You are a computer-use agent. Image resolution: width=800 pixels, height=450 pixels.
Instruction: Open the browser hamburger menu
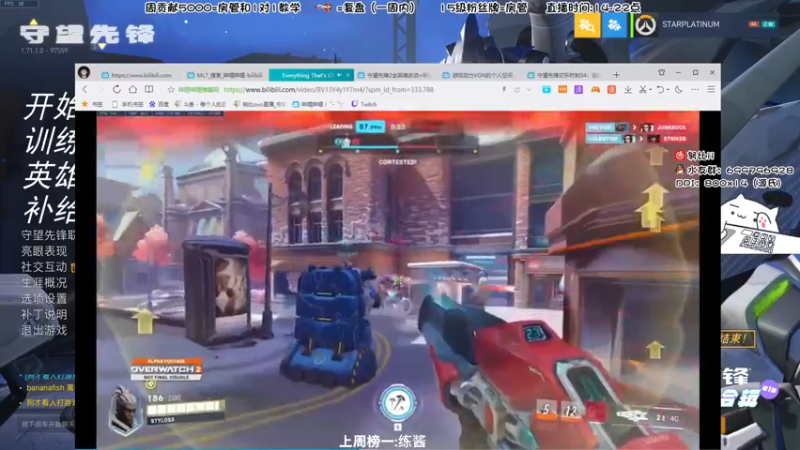pyautogui.click(x=711, y=89)
